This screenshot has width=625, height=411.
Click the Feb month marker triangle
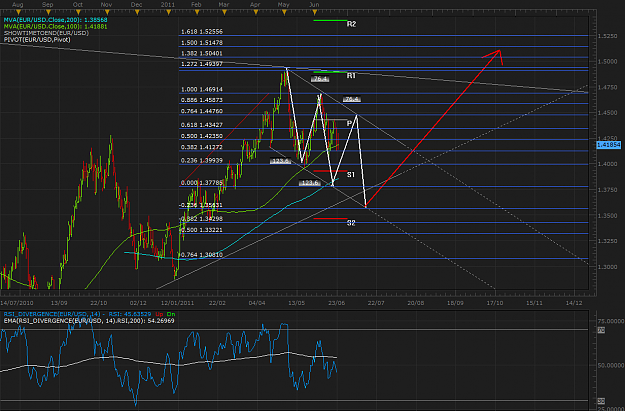197,13
